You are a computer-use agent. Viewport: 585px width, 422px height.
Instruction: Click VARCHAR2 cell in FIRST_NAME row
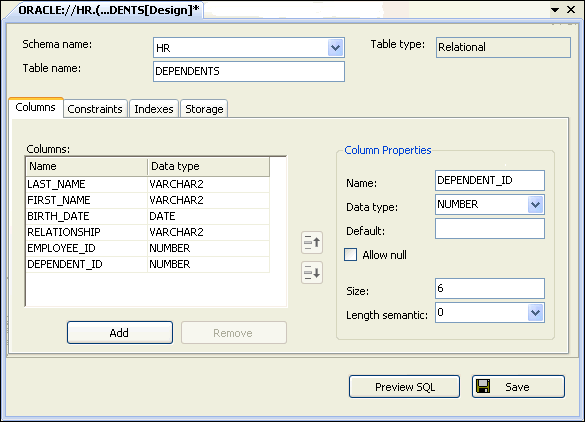(x=209, y=200)
